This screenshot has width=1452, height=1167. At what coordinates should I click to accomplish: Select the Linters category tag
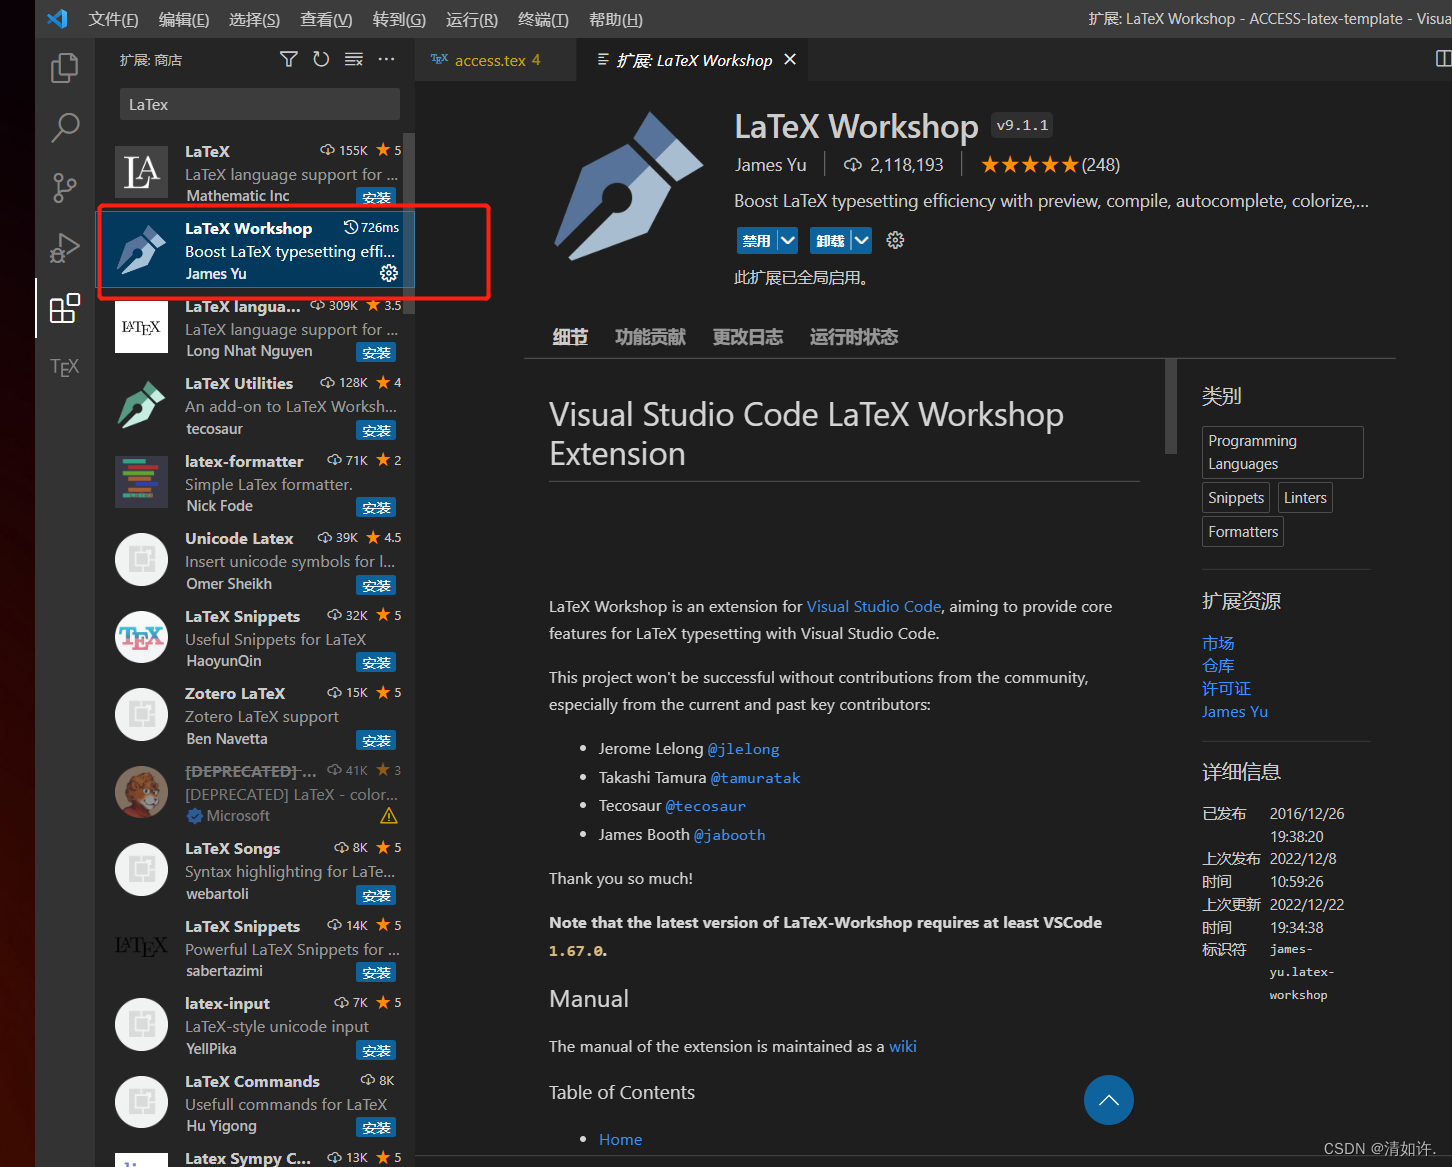tap(1305, 498)
